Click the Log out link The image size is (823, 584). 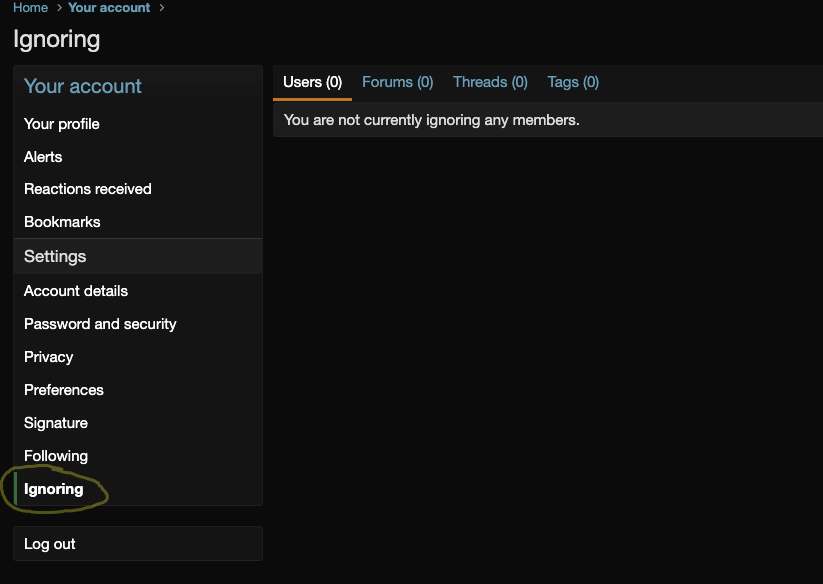[x=50, y=544]
